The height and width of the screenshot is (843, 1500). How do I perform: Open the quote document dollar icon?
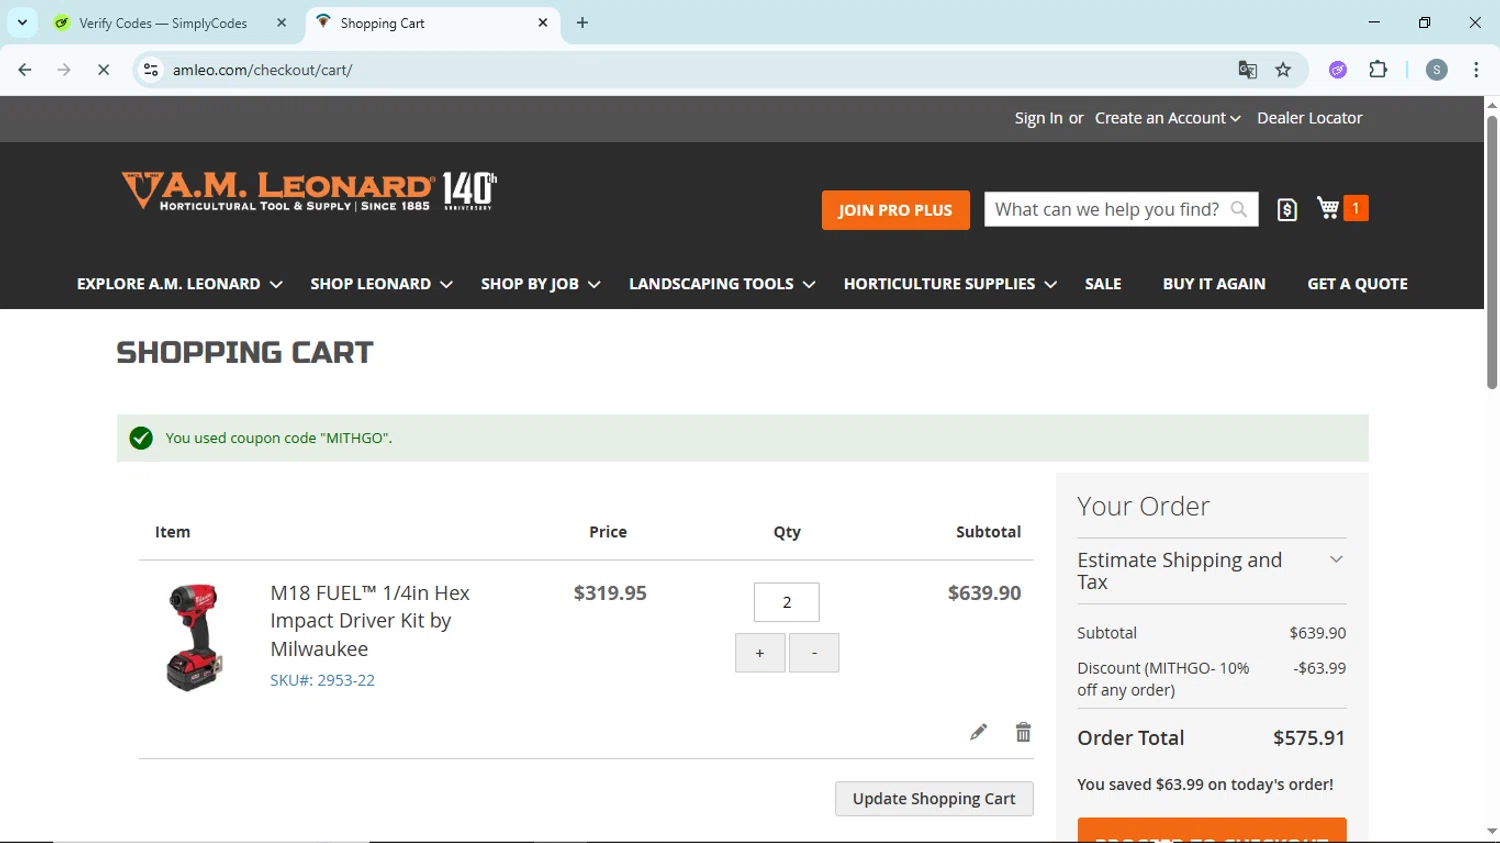(x=1287, y=209)
